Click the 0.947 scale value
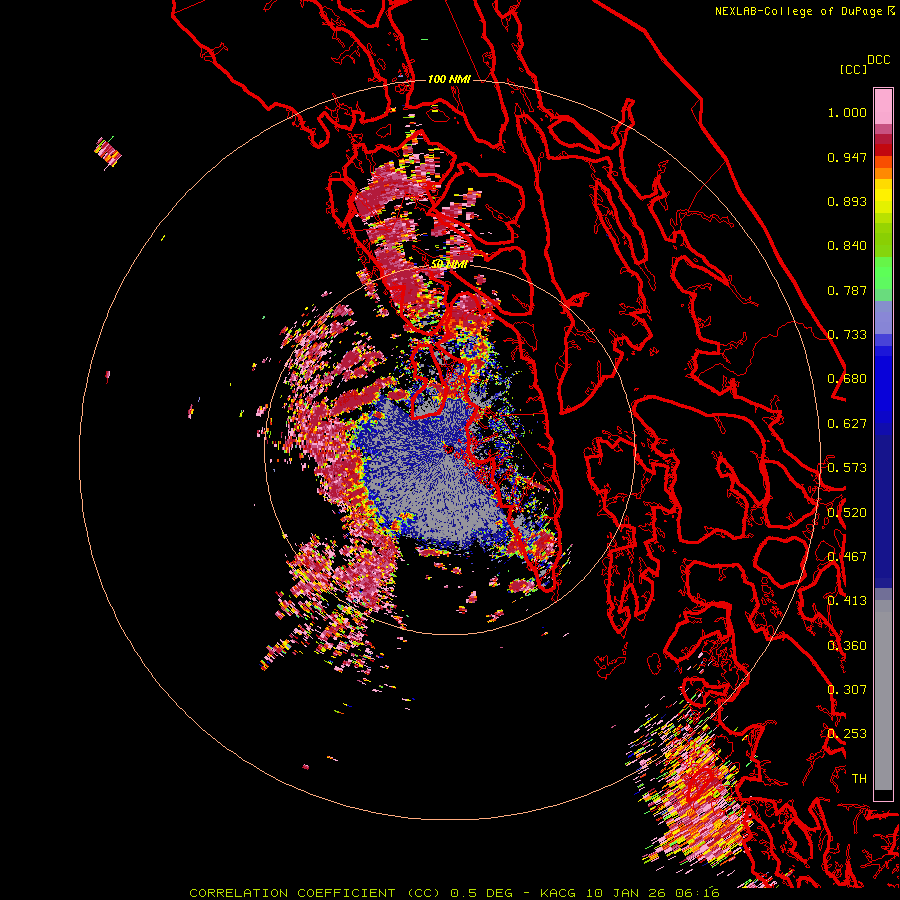Image resolution: width=900 pixels, height=900 pixels. click(x=847, y=157)
